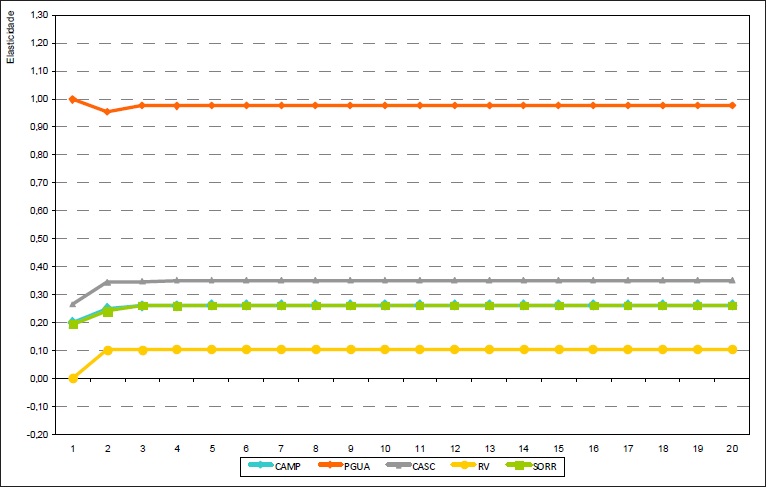Click PGUA data point at period 2
The image size is (768, 488).
[107, 112]
